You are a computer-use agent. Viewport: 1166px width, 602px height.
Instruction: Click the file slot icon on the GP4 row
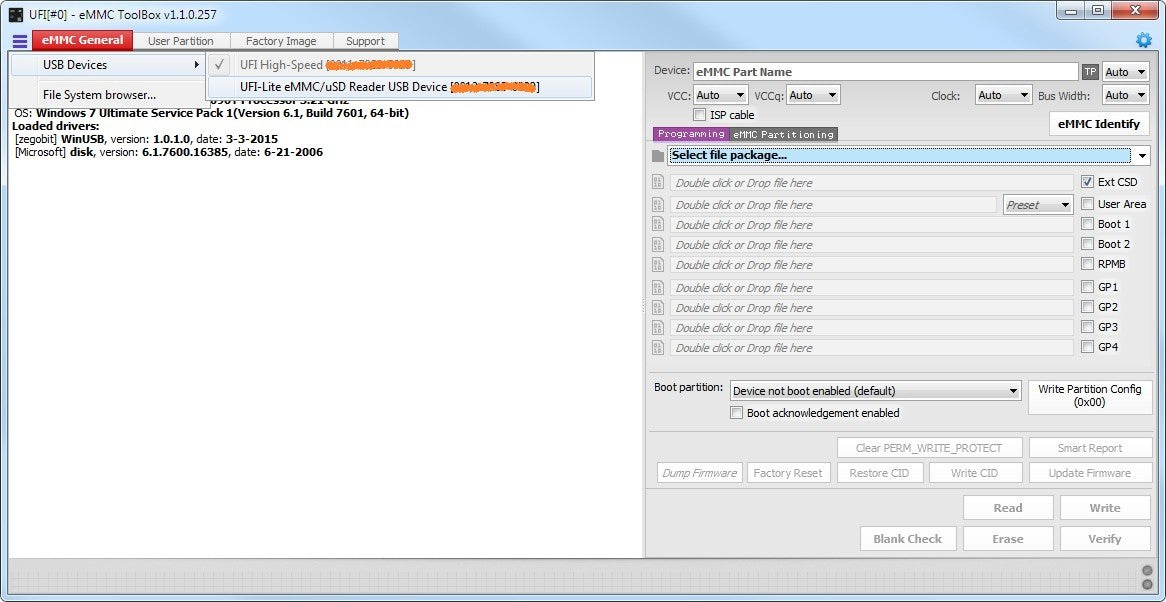[657, 347]
